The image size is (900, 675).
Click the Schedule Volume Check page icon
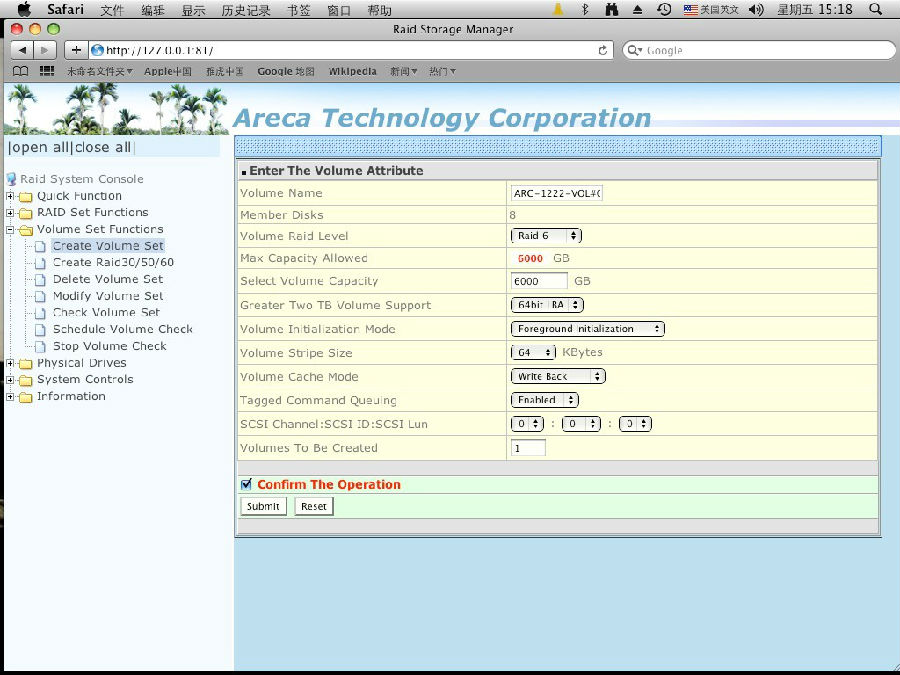point(40,329)
